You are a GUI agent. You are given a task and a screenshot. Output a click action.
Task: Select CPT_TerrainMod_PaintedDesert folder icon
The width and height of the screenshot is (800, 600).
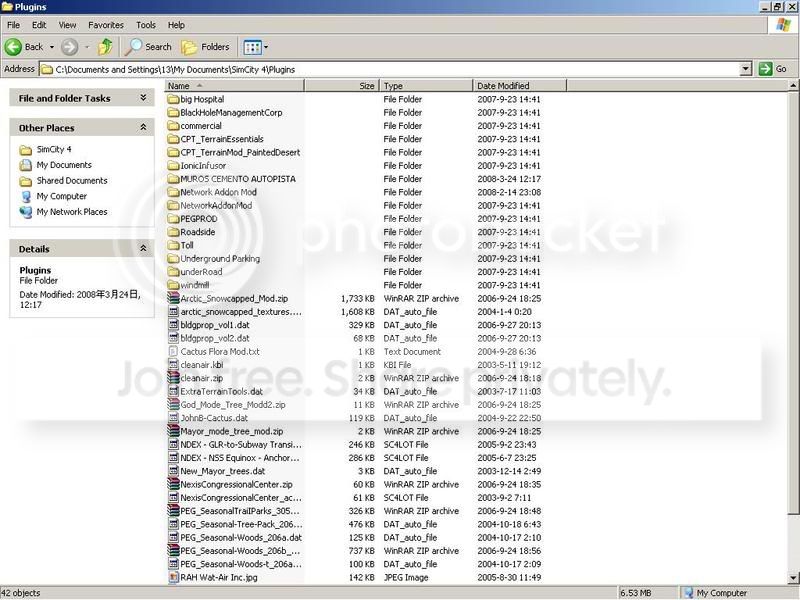pyautogui.click(x=173, y=152)
